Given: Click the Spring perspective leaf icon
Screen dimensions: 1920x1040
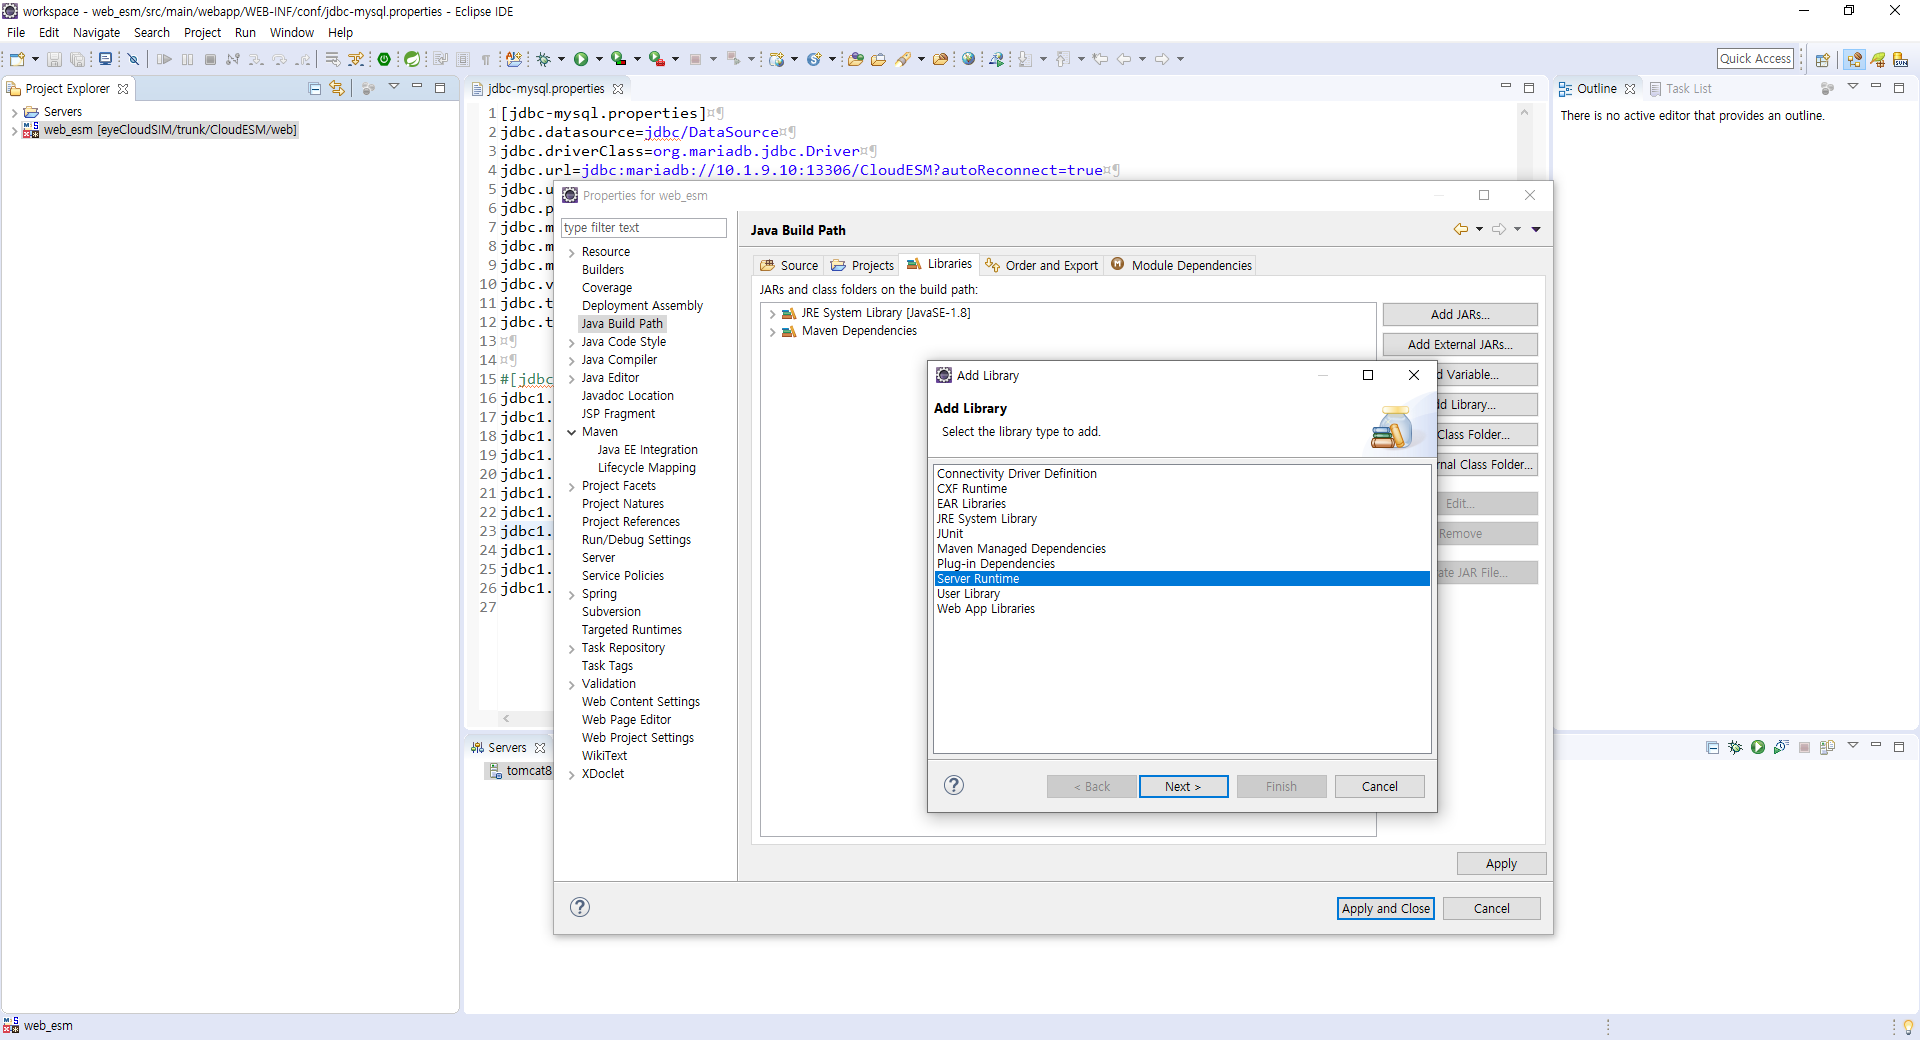Looking at the screenshot, I should coord(1878,60).
